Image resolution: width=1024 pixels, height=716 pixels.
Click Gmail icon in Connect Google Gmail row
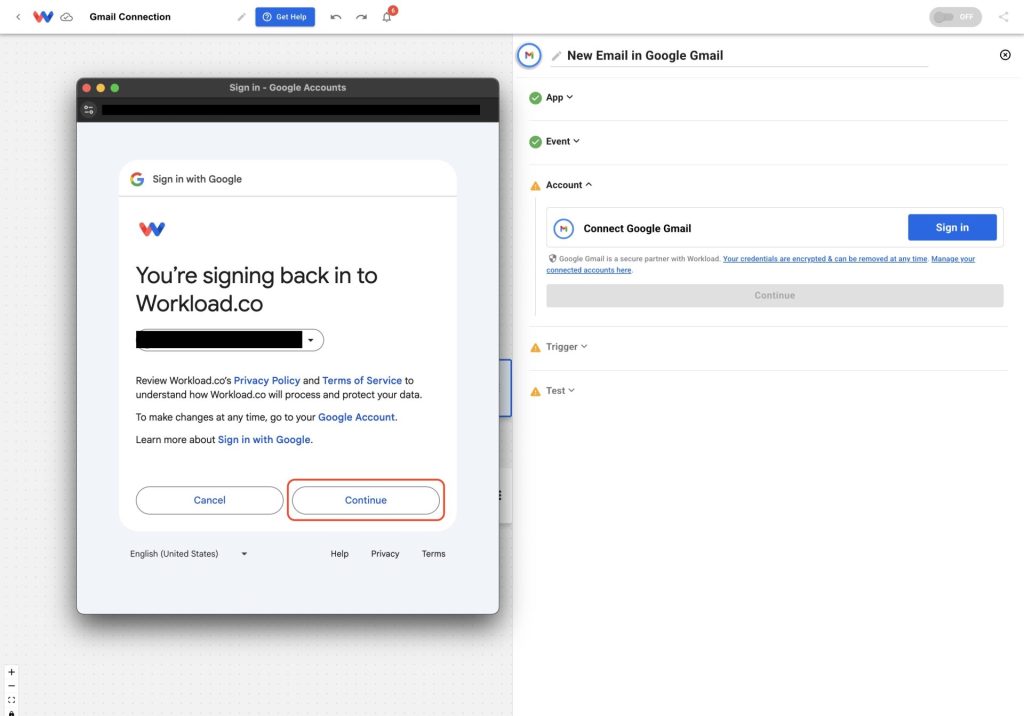(564, 229)
